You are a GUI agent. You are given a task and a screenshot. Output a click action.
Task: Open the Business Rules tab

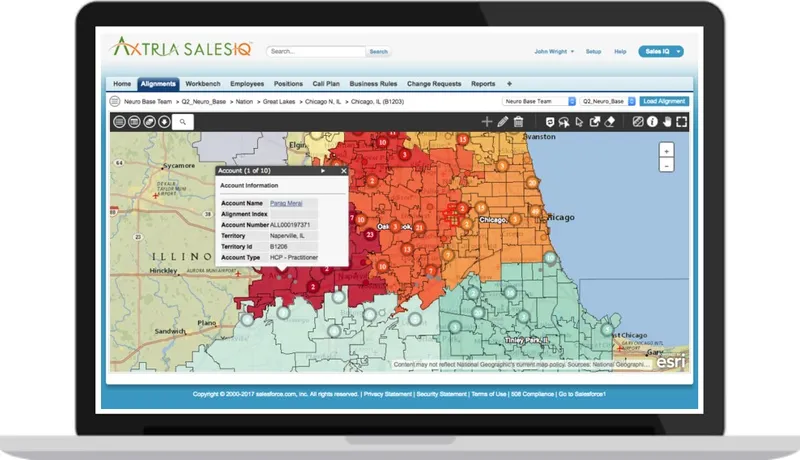click(373, 84)
